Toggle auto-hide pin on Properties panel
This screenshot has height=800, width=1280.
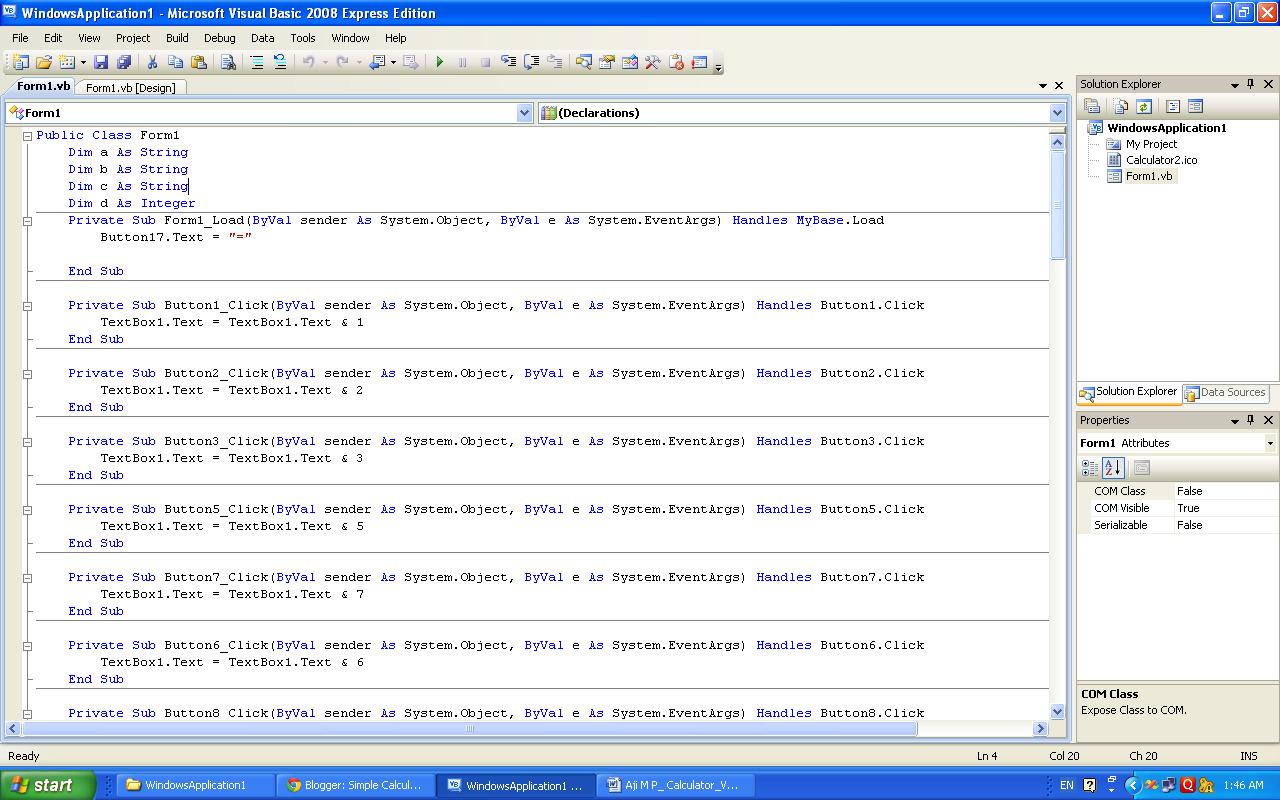(x=1250, y=420)
